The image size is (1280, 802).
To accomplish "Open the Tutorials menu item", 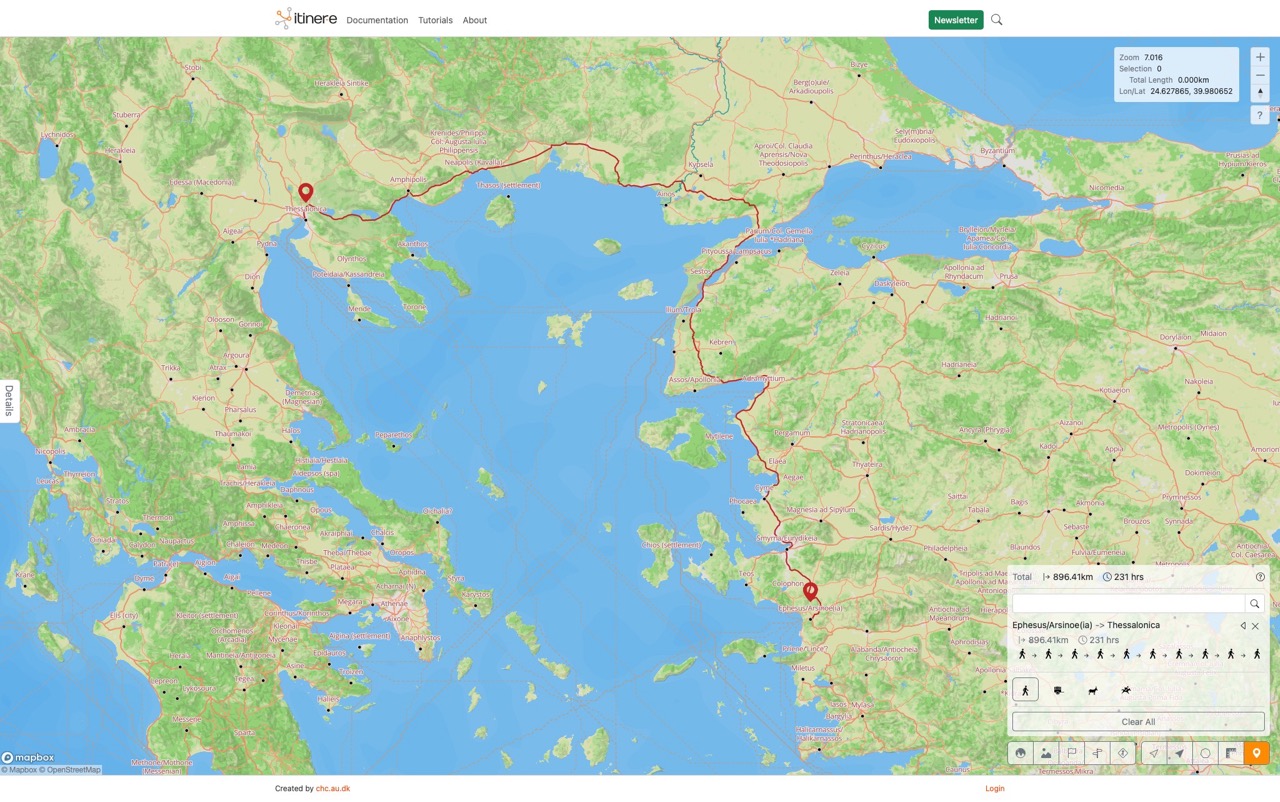I will coord(435,20).
